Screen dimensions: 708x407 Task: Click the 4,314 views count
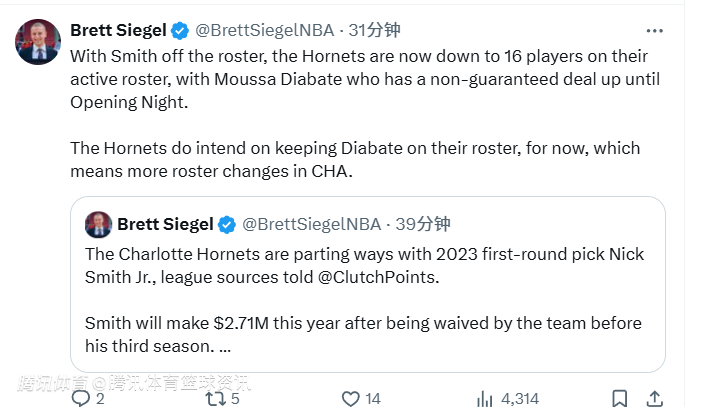click(520, 398)
